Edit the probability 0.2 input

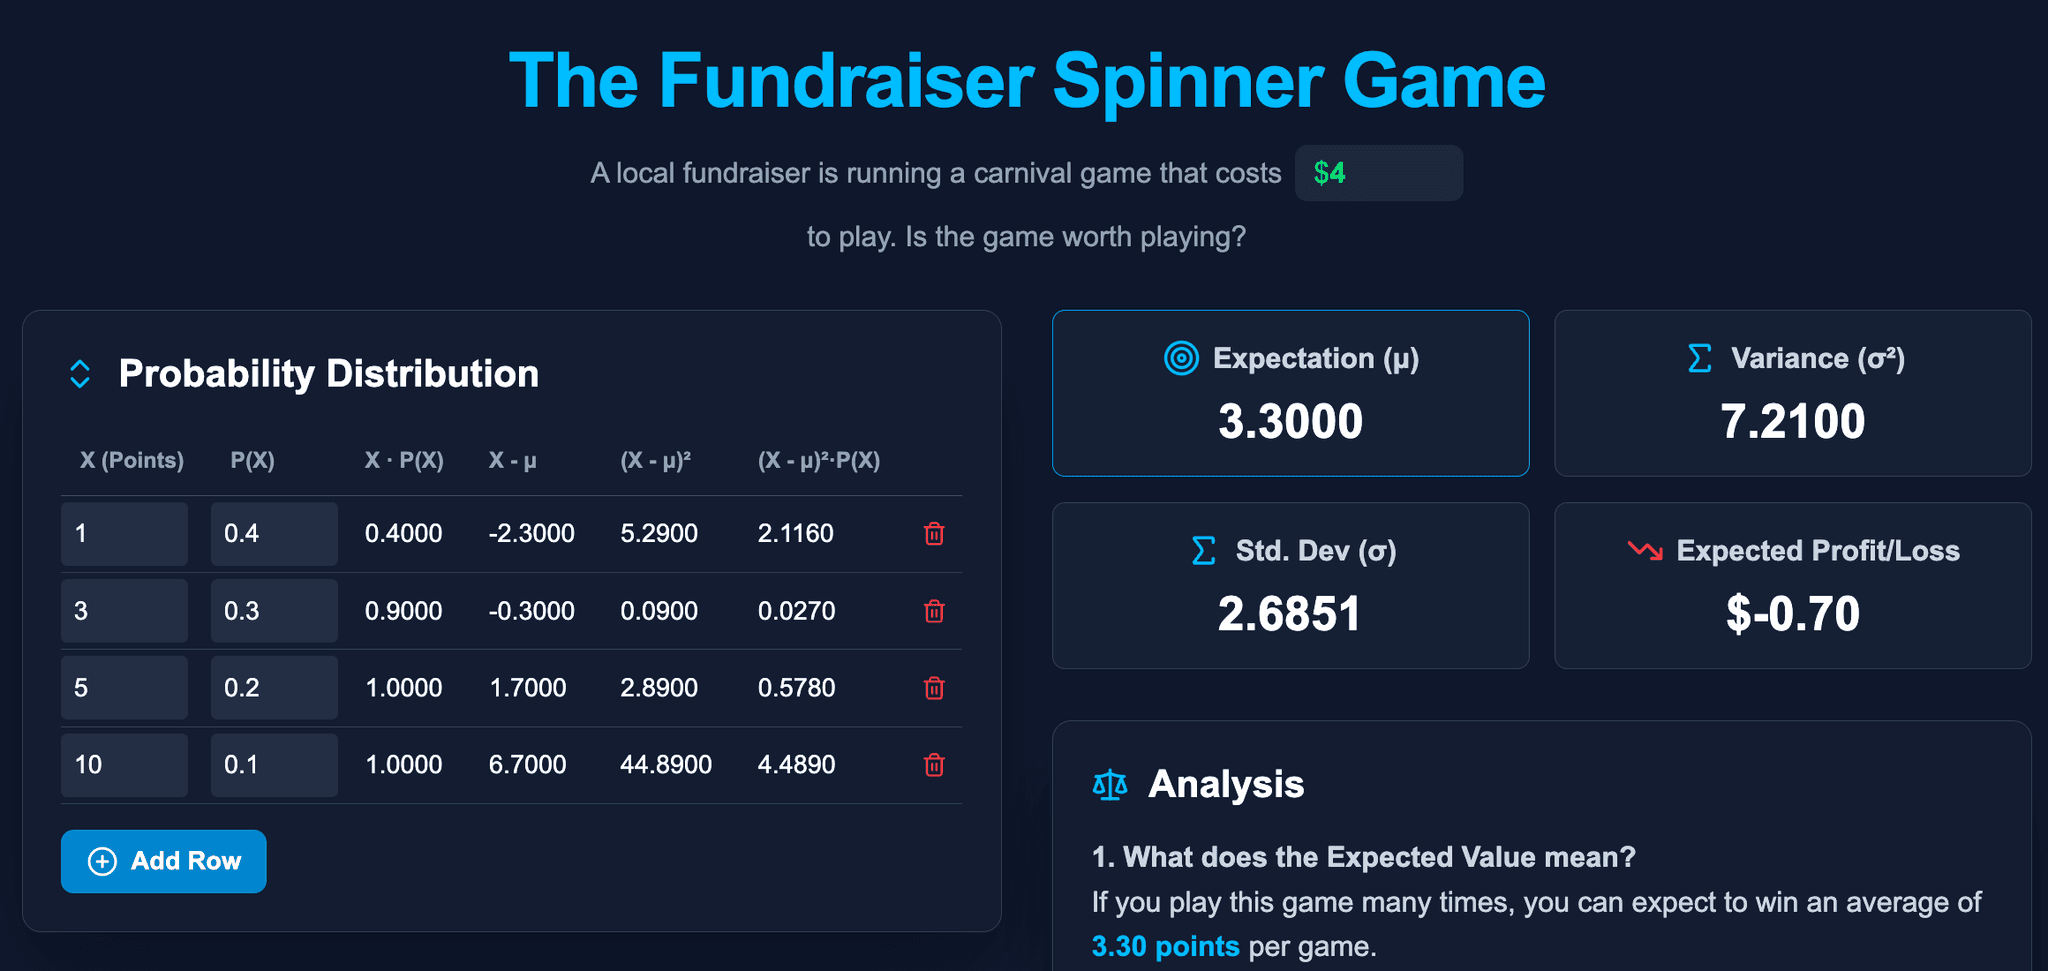pyautogui.click(x=274, y=688)
